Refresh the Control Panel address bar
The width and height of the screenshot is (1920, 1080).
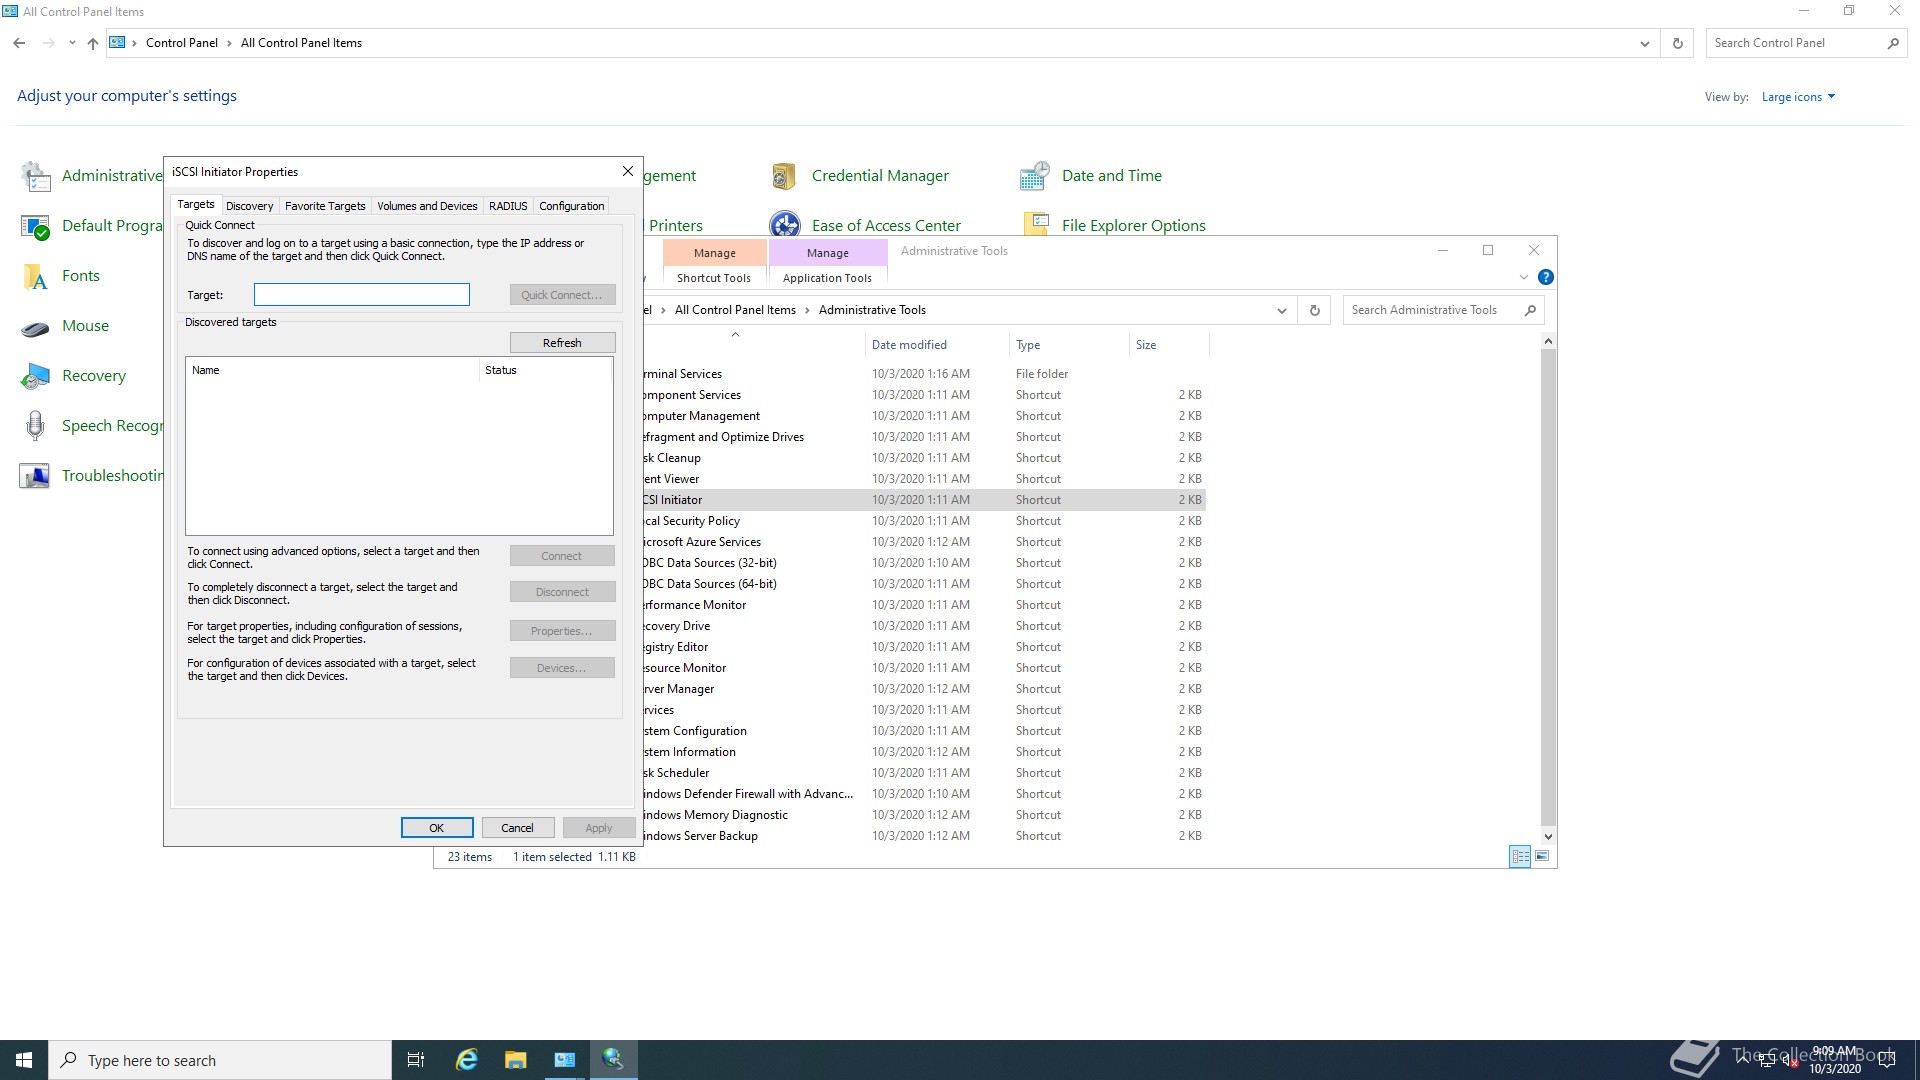pos(1678,43)
